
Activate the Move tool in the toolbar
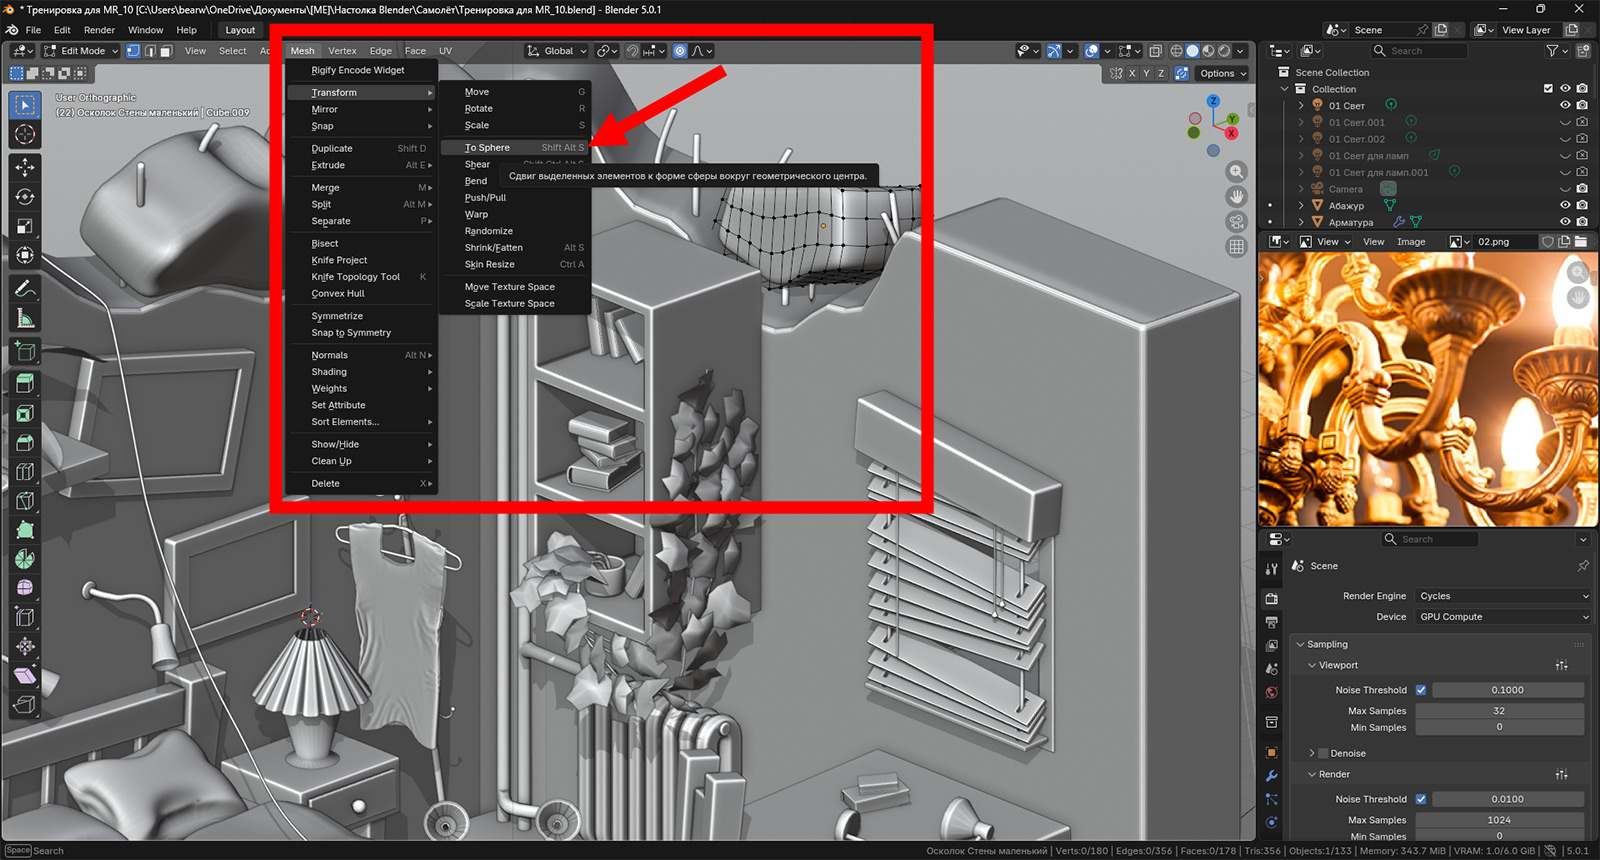point(25,167)
